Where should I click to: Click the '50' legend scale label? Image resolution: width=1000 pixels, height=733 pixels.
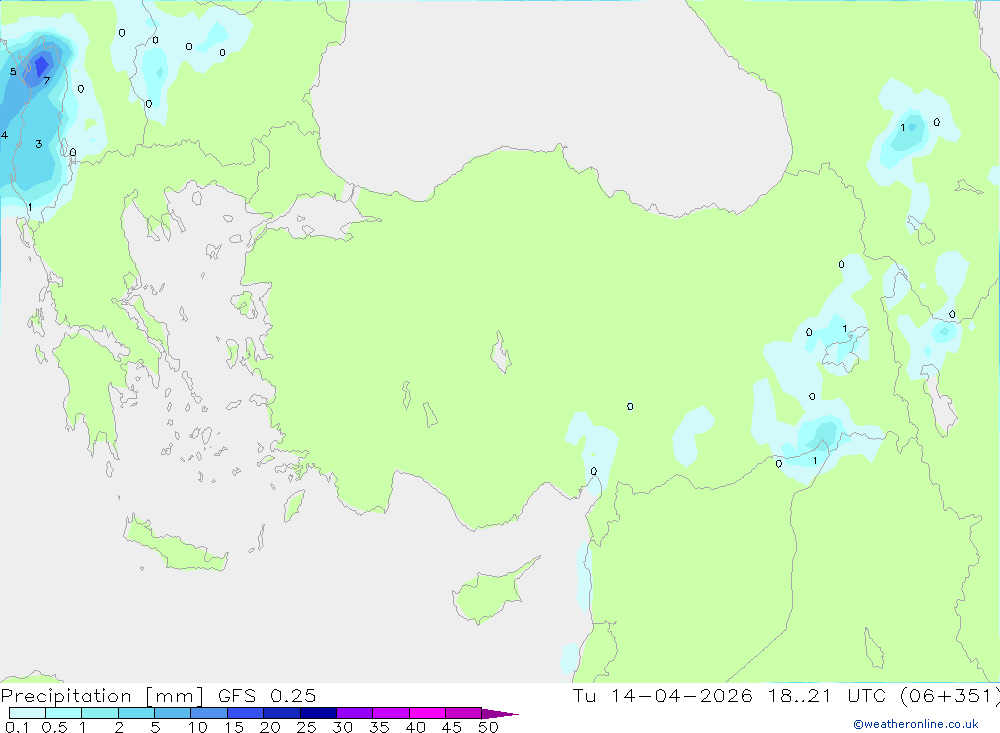coord(489,727)
